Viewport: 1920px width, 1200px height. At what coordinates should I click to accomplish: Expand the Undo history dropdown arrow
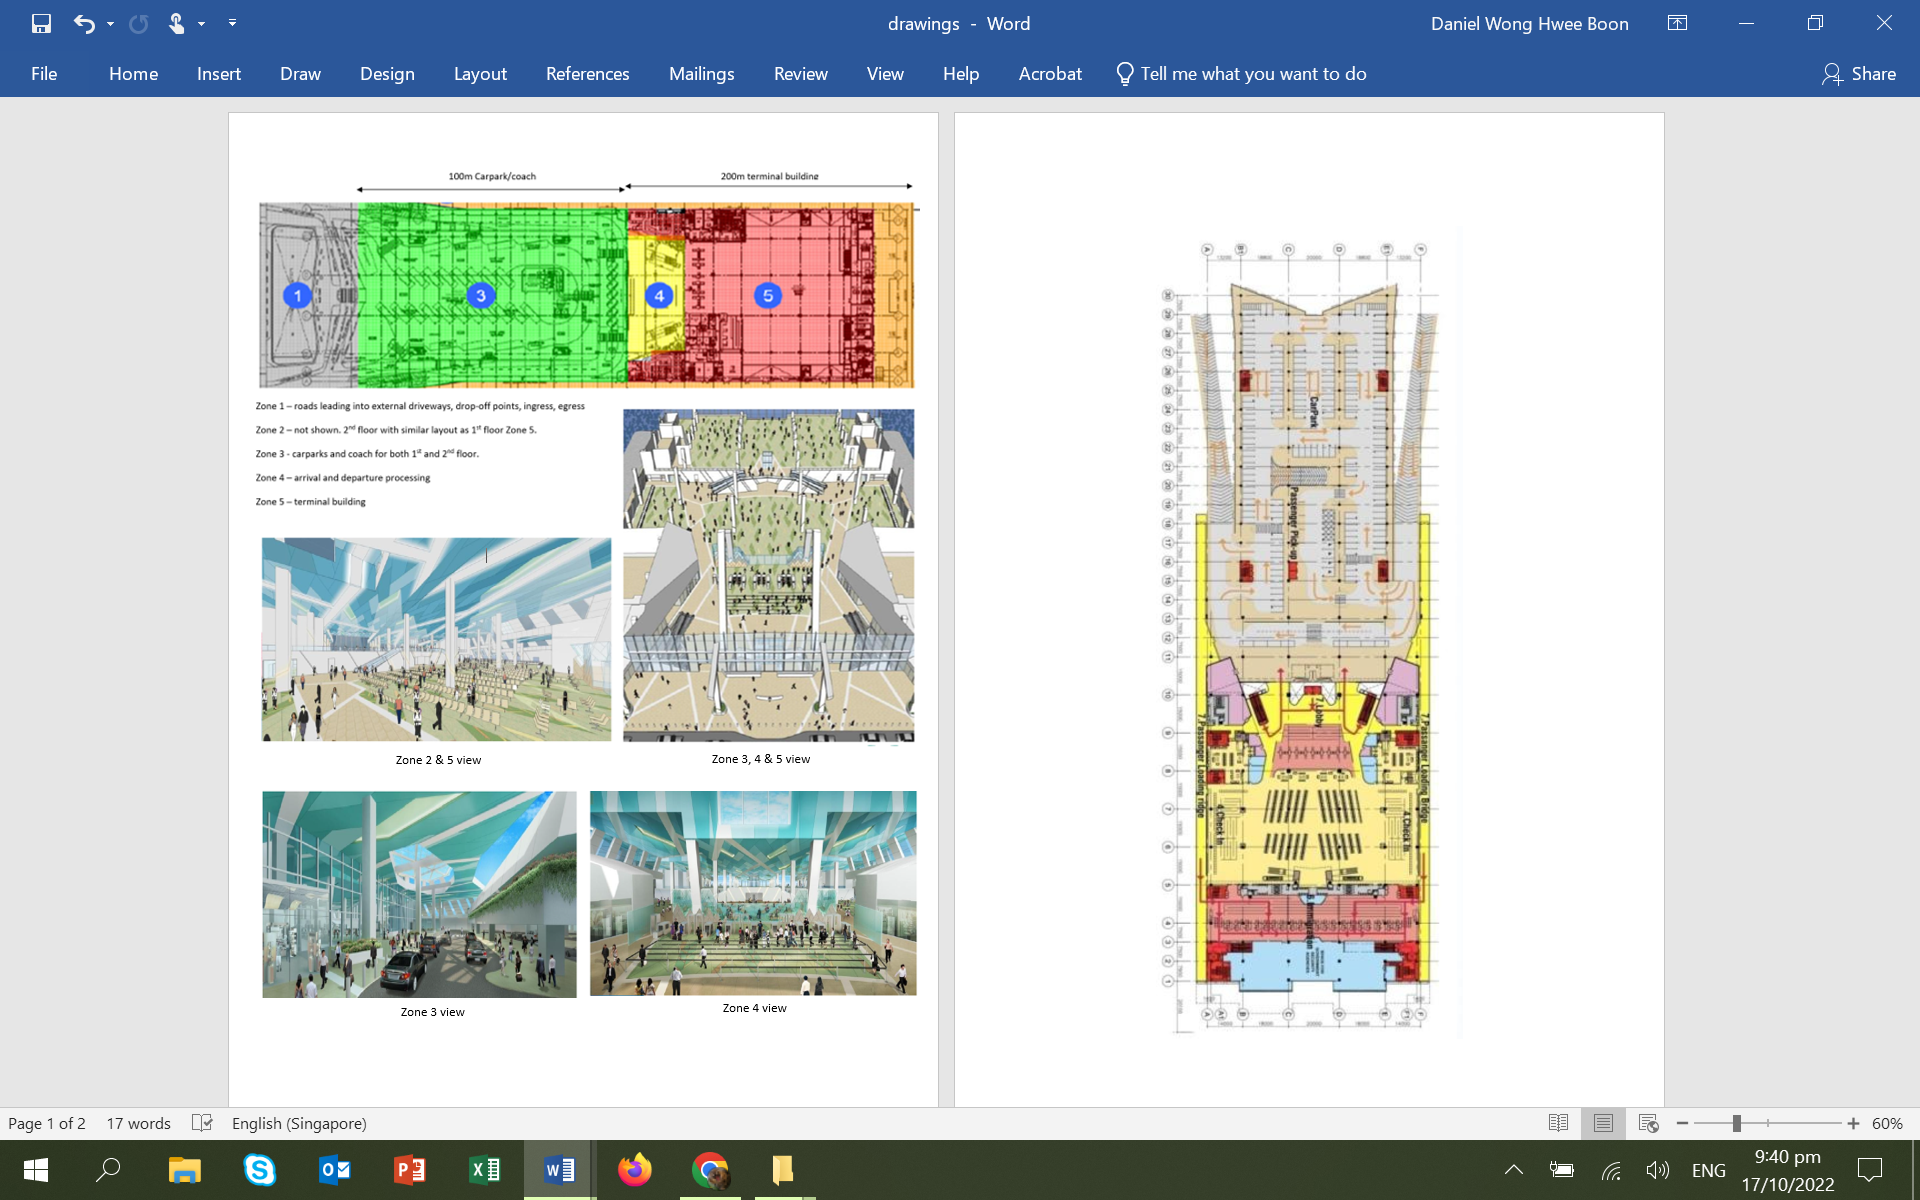point(110,23)
